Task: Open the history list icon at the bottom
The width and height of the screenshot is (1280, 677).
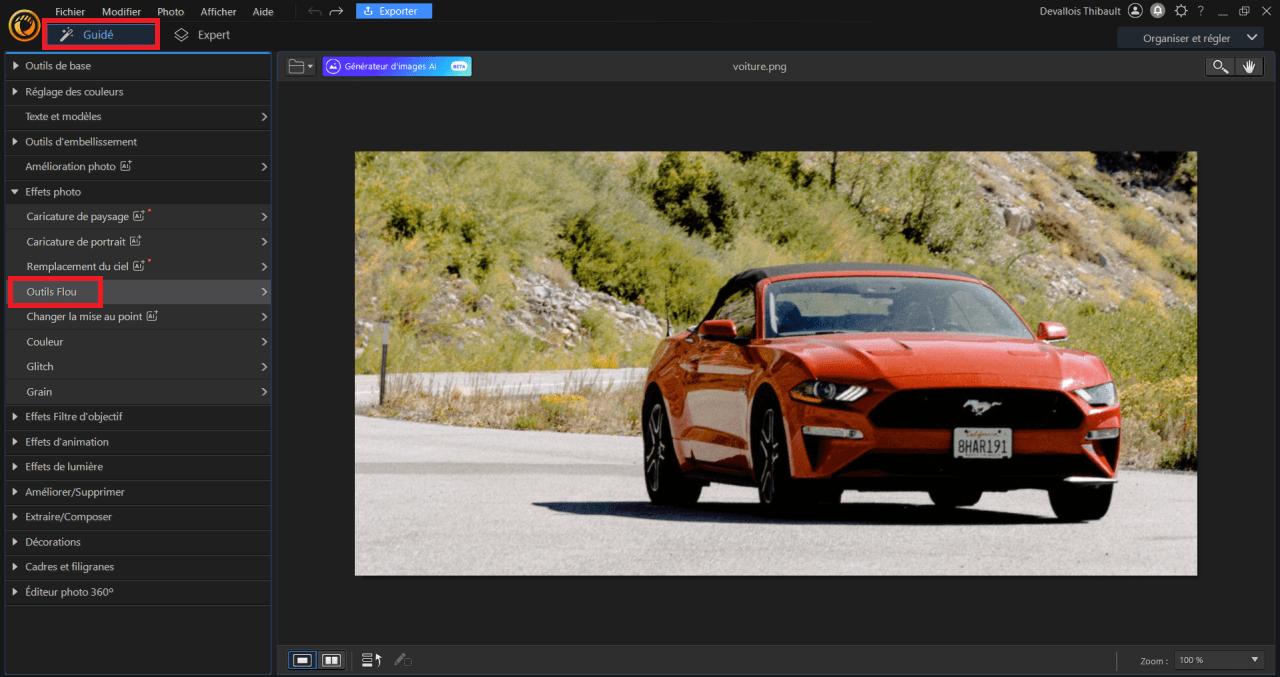Action: click(370, 659)
